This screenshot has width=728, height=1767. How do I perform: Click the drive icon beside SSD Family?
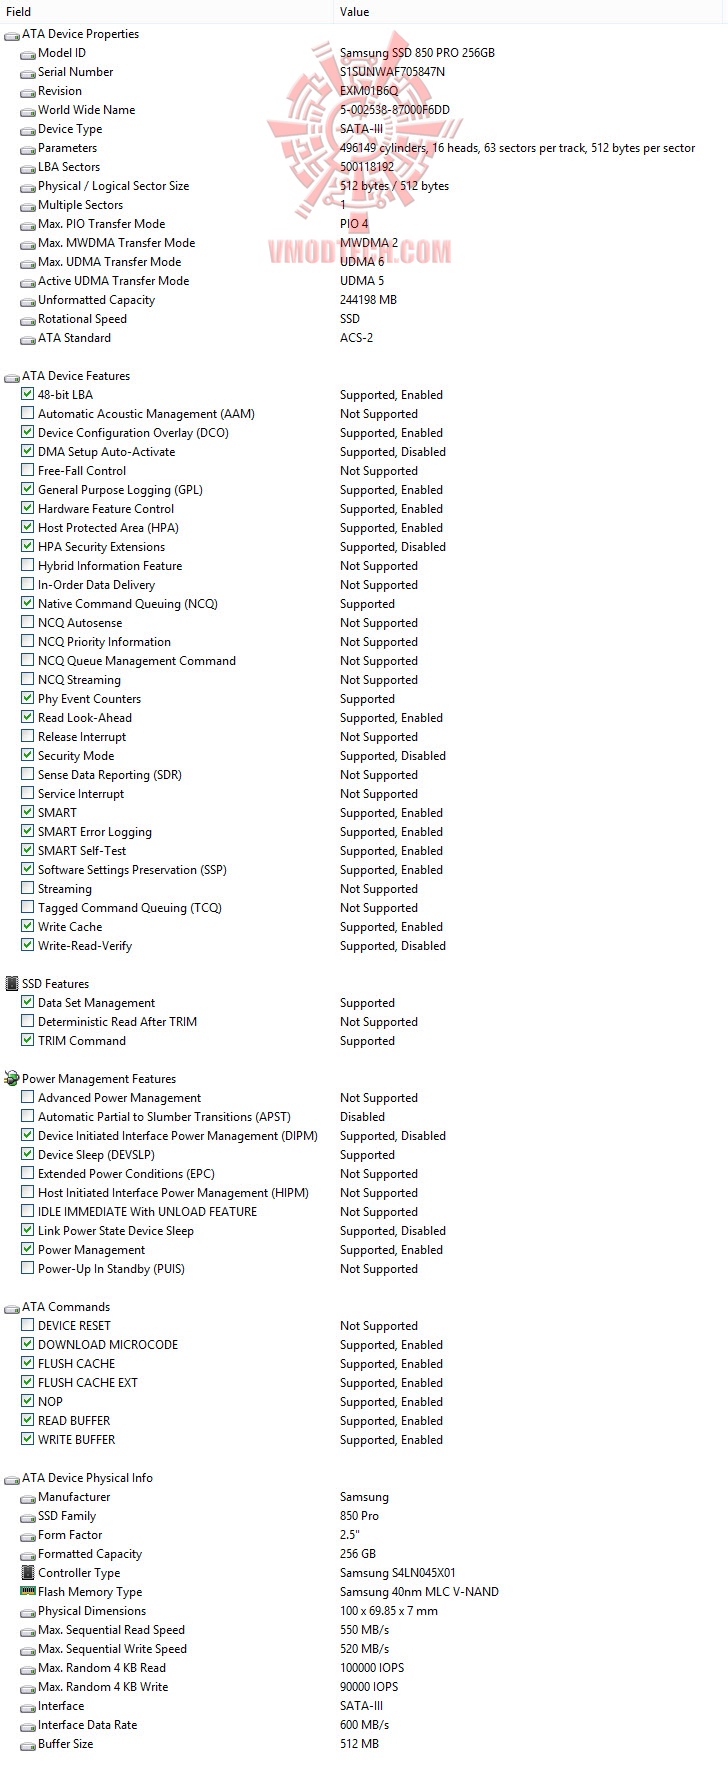[28, 1517]
